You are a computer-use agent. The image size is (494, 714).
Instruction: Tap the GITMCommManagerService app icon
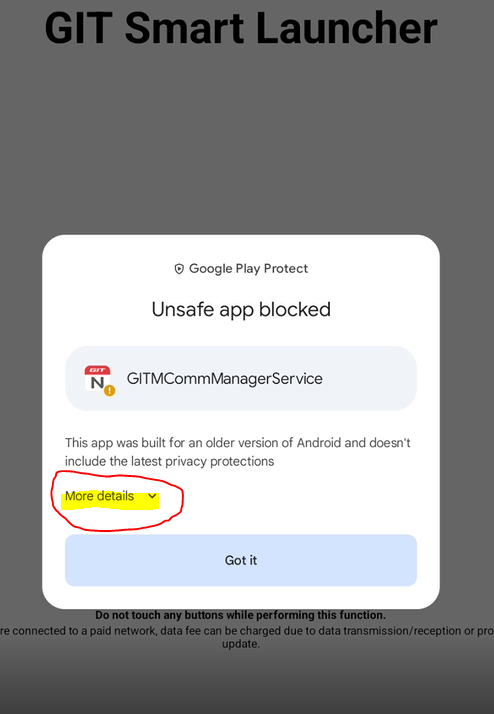click(x=98, y=379)
